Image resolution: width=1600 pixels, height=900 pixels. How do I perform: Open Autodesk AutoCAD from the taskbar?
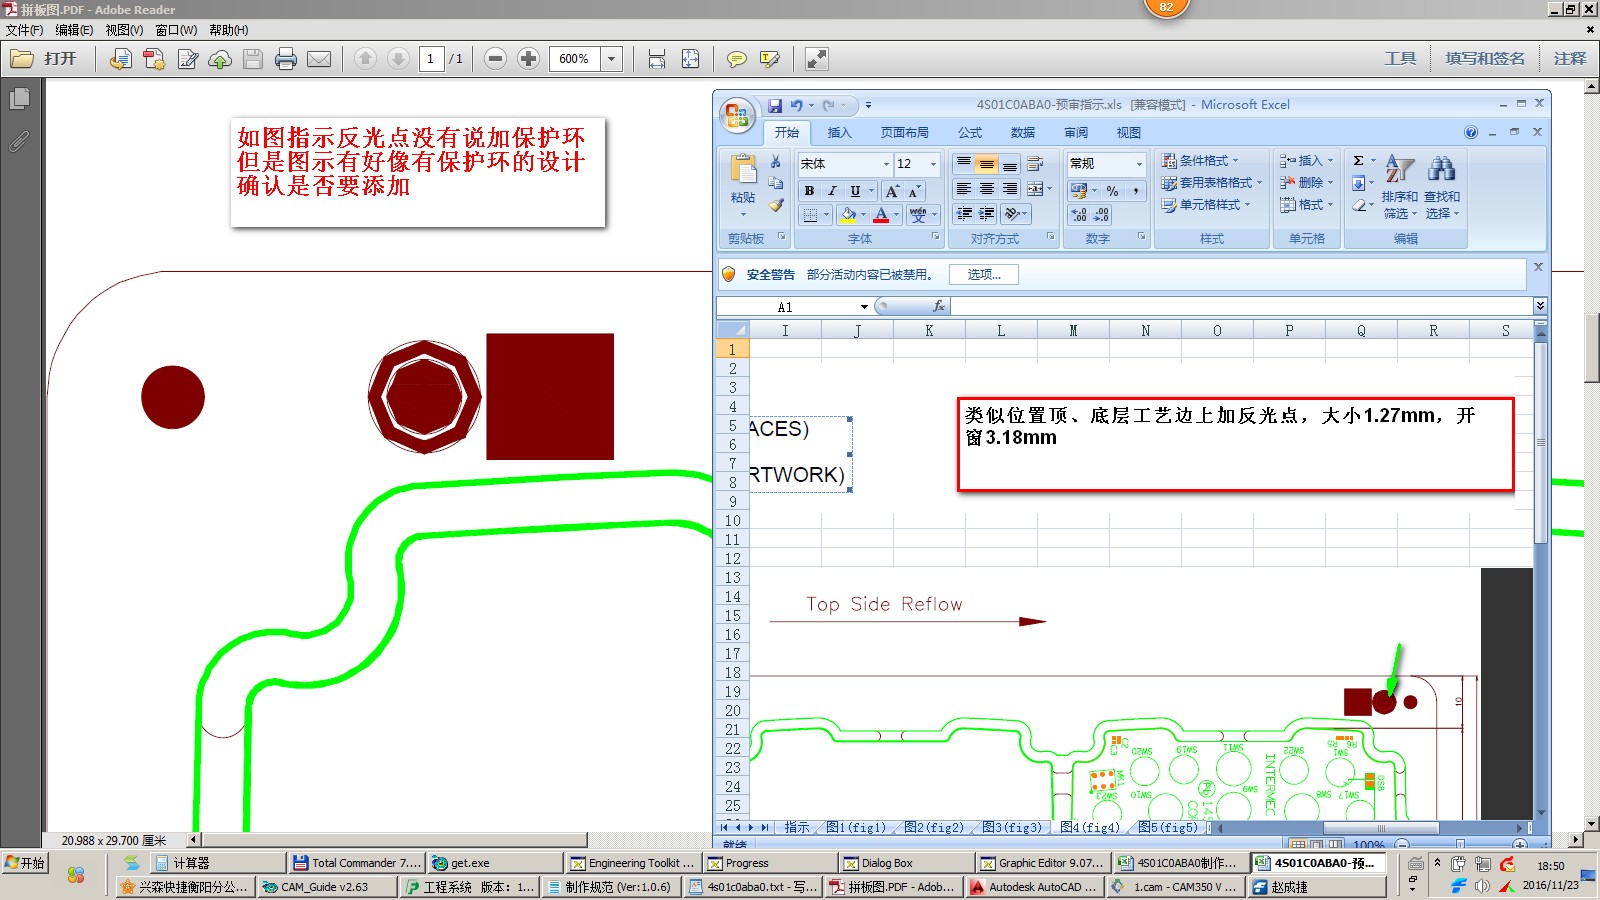1035,887
